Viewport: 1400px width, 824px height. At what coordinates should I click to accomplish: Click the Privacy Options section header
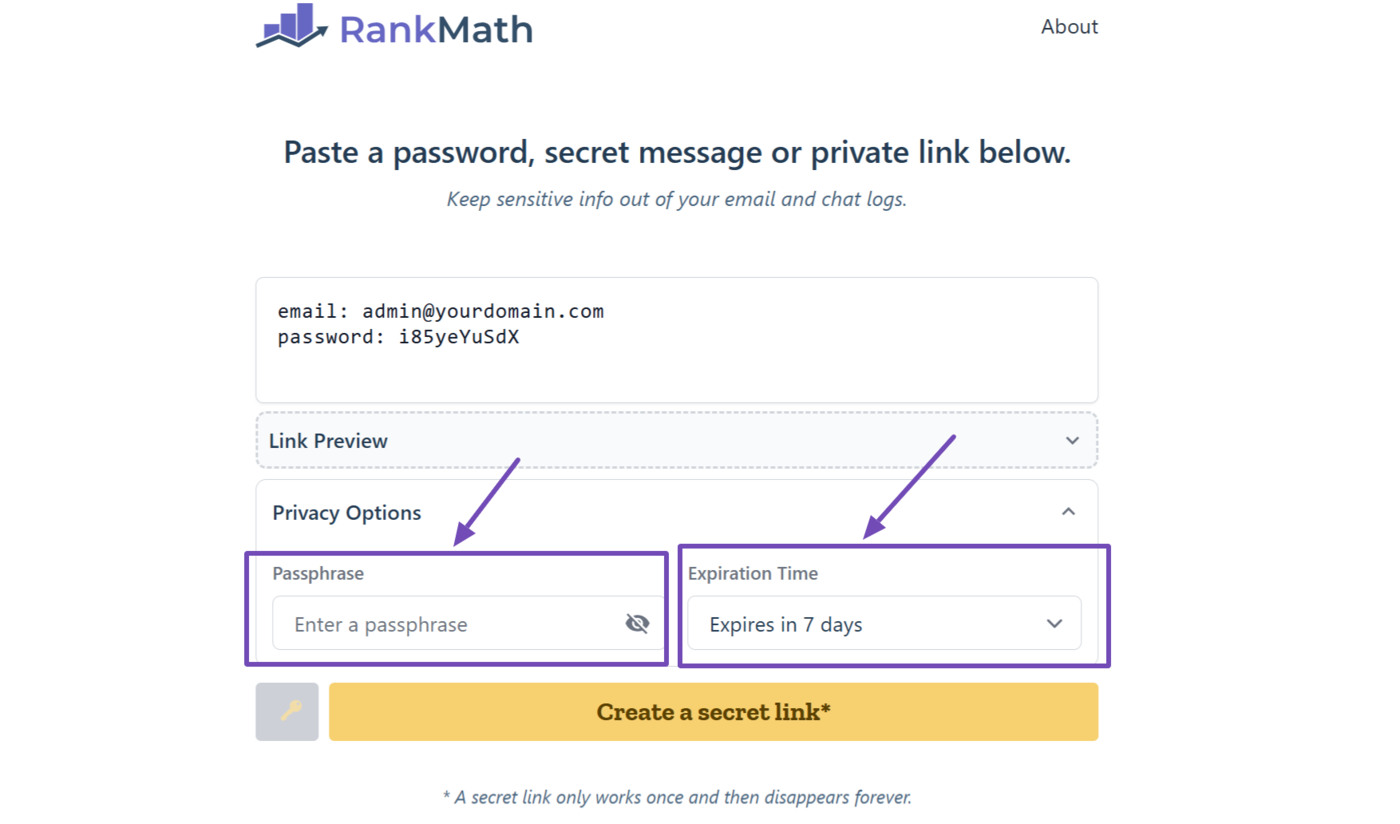point(347,513)
